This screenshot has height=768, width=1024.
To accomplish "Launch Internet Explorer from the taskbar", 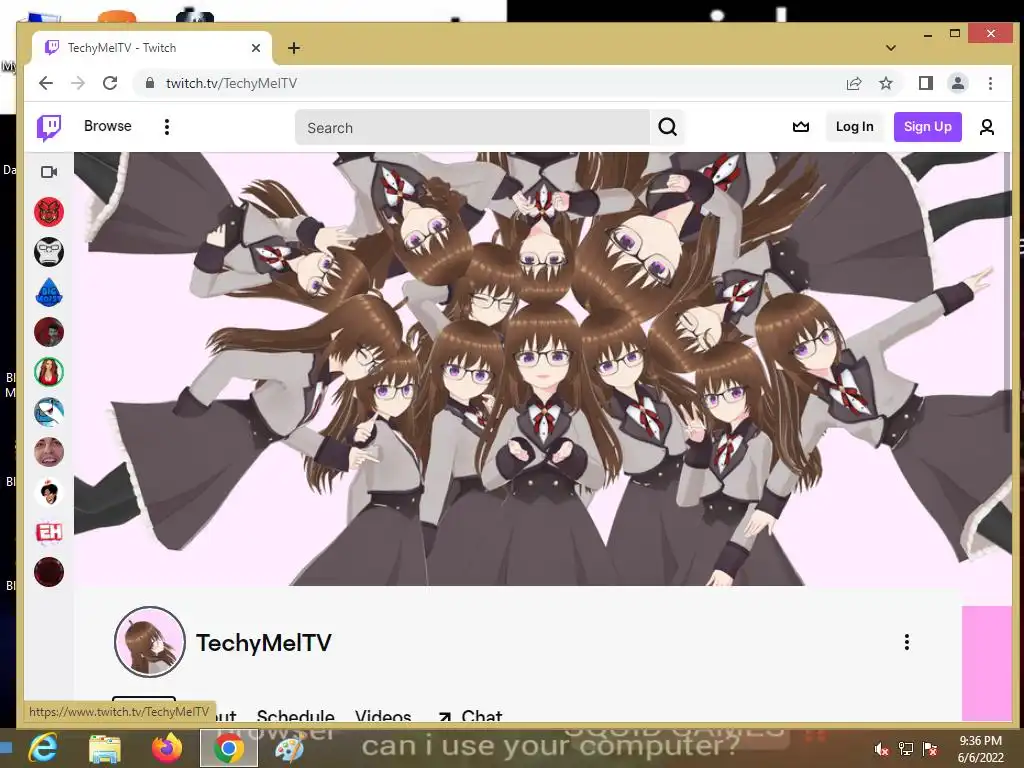I will [43, 748].
